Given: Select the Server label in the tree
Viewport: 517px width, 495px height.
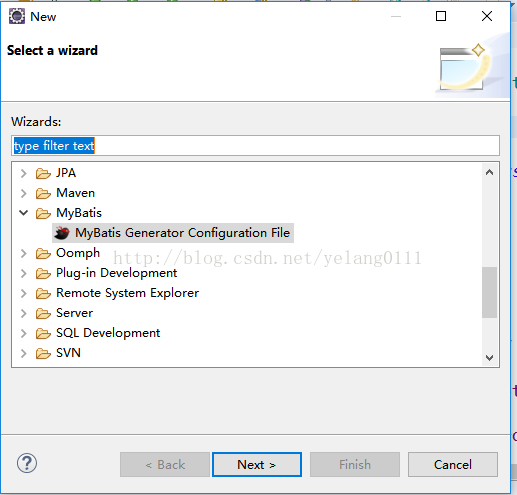Looking at the screenshot, I should point(75,313).
